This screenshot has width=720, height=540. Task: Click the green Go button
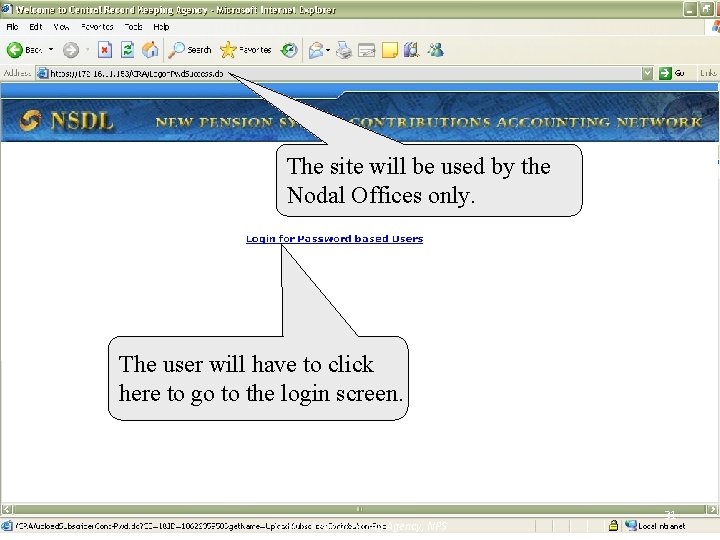click(x=672, y=73)
